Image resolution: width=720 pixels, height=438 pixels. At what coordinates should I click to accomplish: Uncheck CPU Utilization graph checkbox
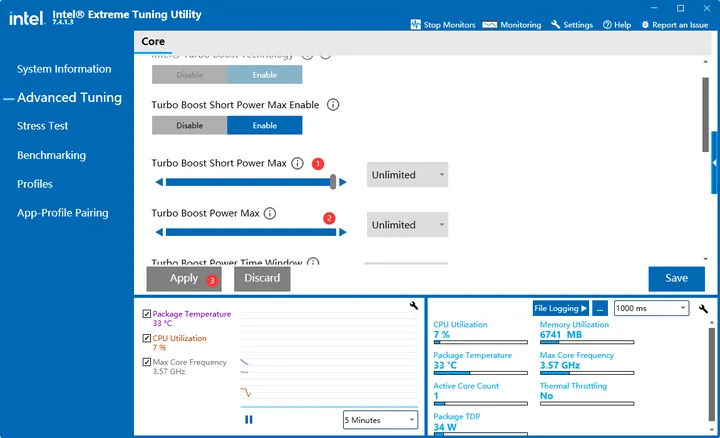(x=146, y=338)
